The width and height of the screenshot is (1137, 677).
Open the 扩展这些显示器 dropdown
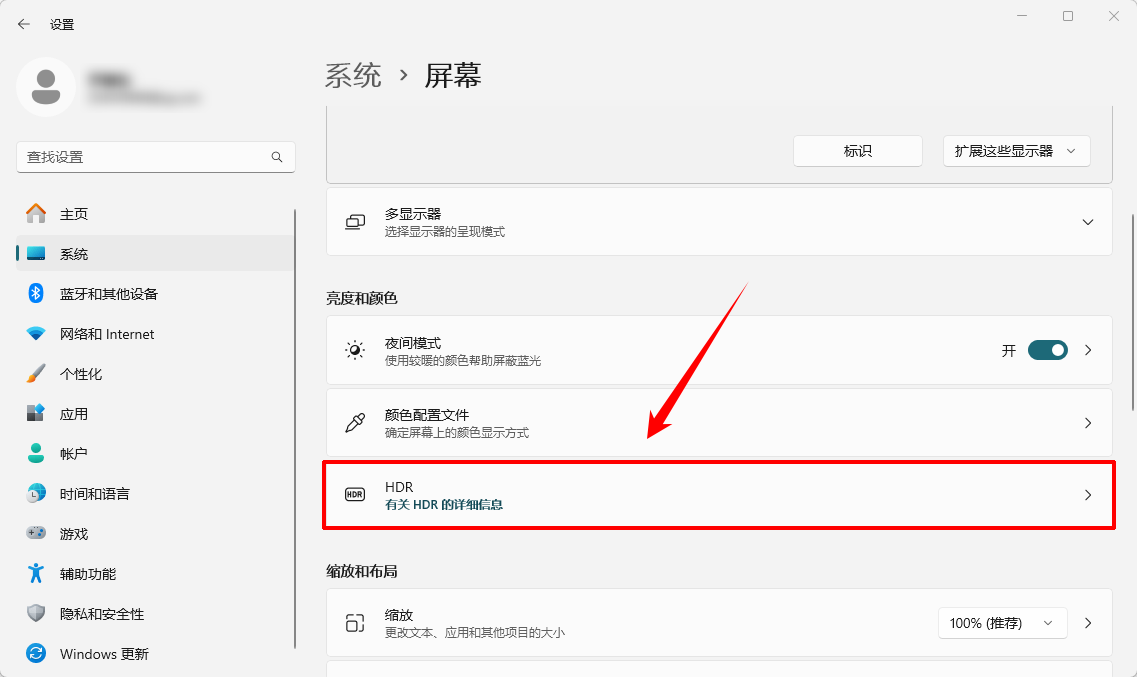pyautogui.click(x=1017, y=151)
